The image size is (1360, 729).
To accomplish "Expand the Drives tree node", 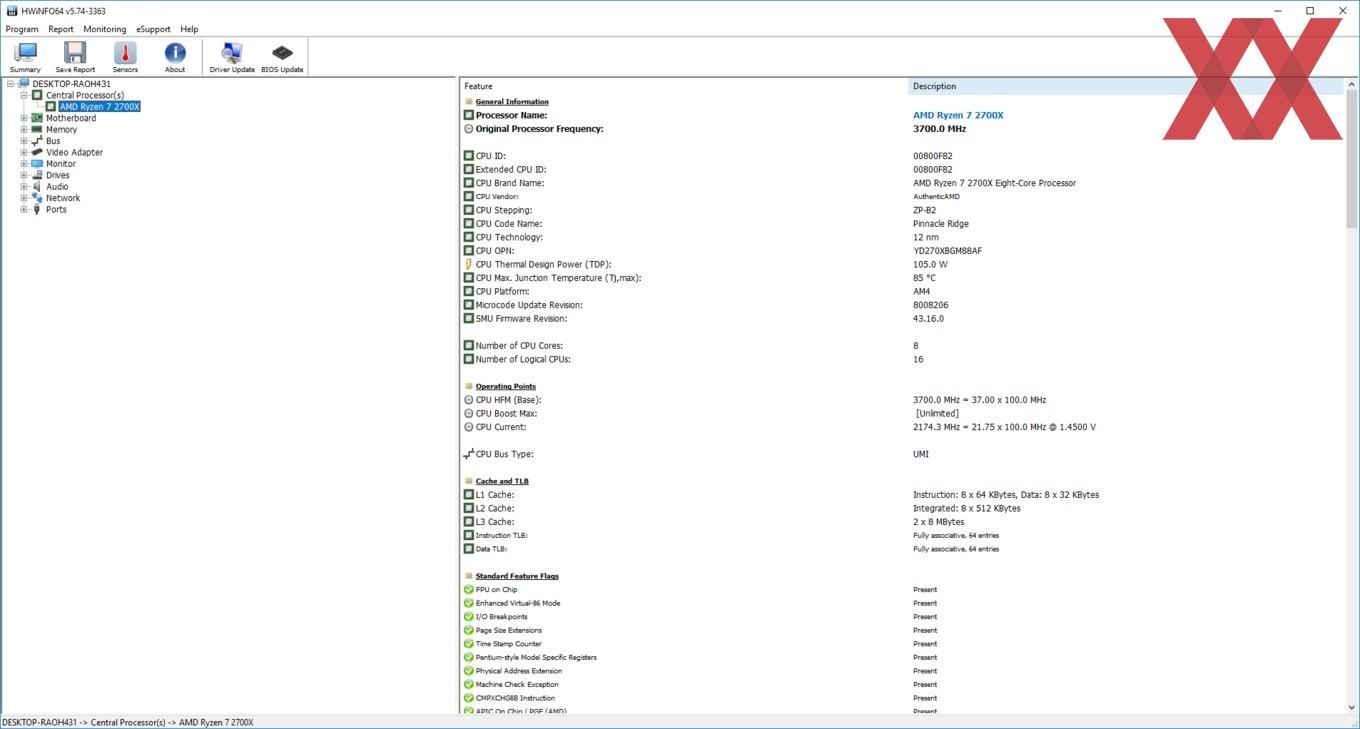I will (24, 175).
